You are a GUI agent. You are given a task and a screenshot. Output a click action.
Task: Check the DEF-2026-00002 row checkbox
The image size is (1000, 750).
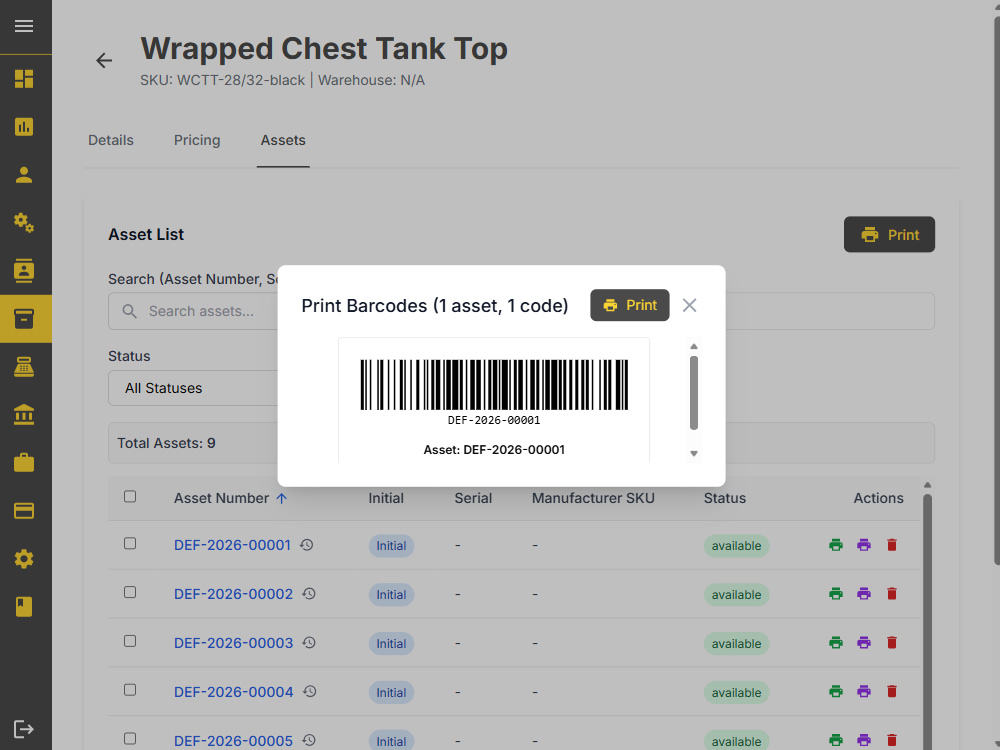130,592
